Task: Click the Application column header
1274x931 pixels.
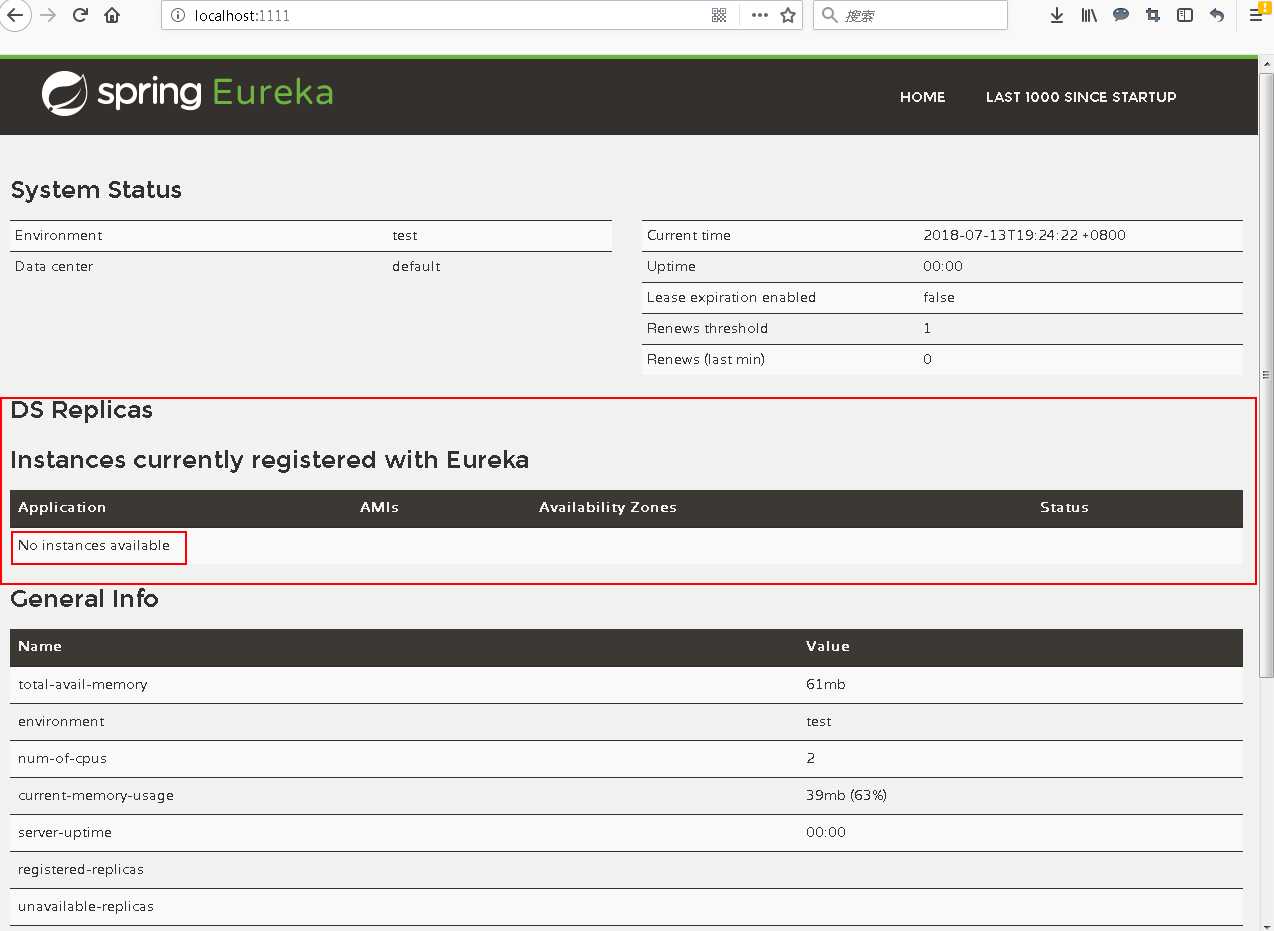Action: point(62,507)
